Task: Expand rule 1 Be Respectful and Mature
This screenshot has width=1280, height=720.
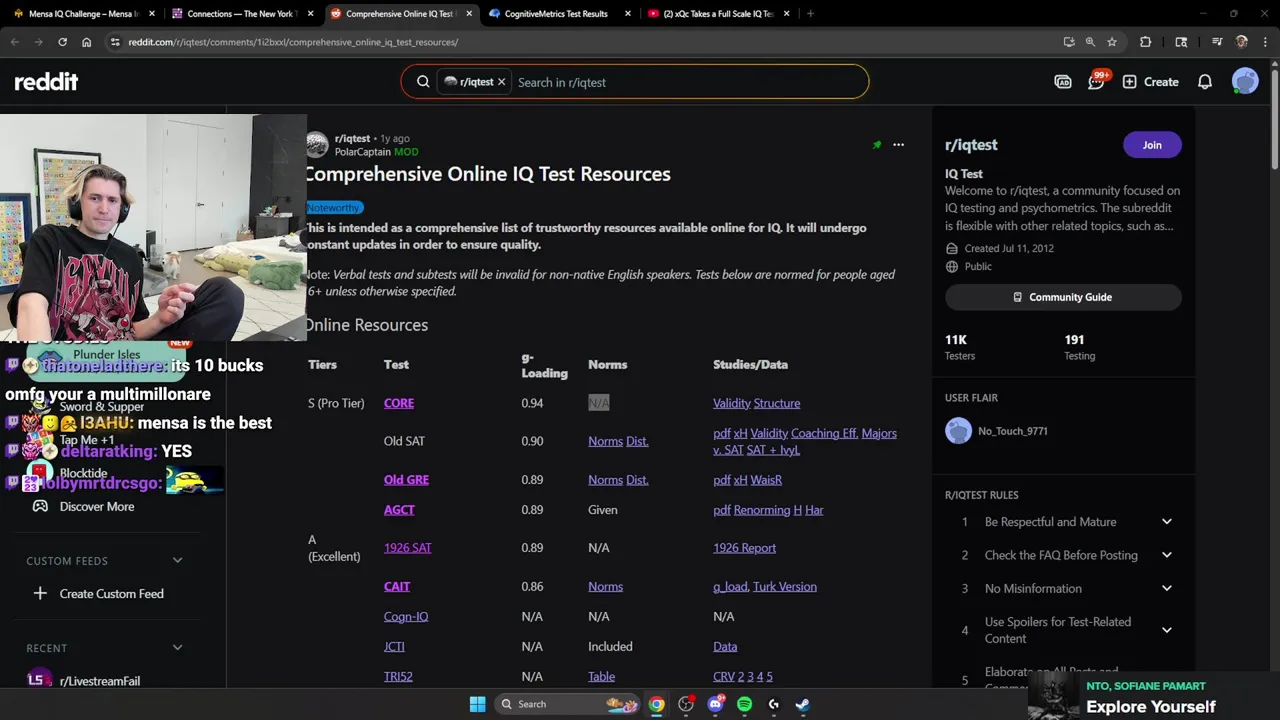Action: tap(1166, 522)
